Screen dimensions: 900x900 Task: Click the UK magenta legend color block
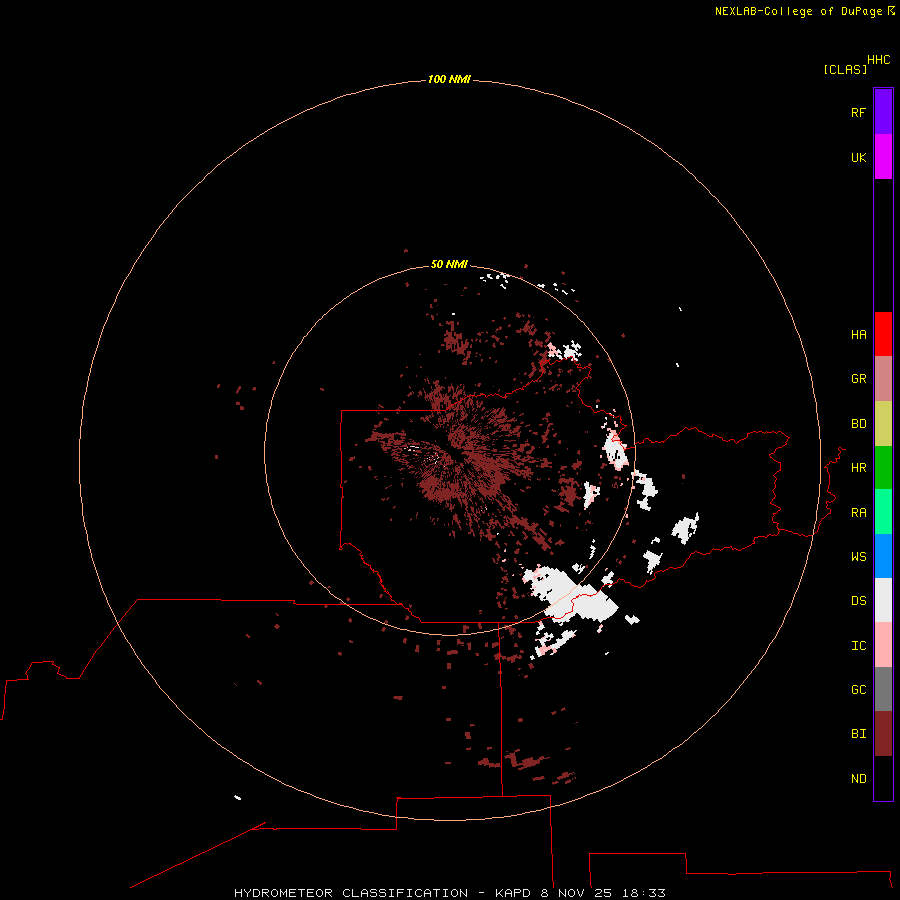(883, 157)
